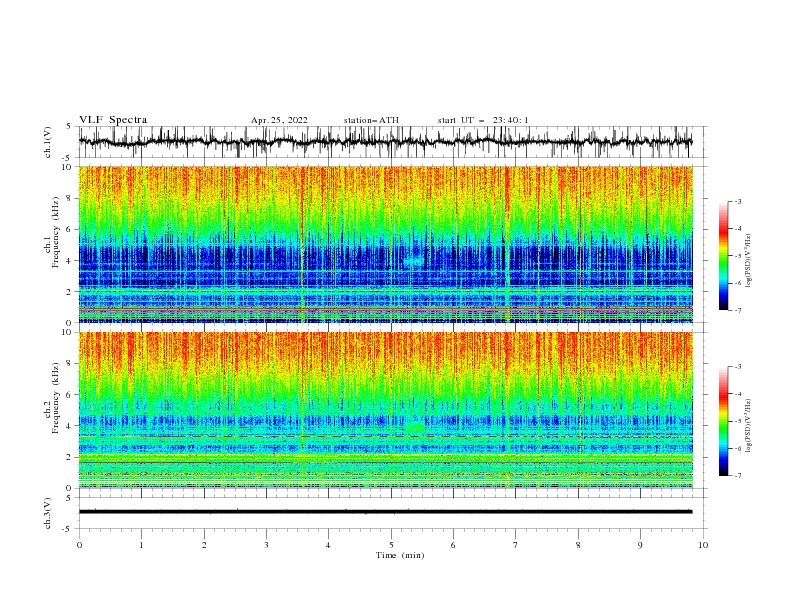The width and height of the screenshot is (792, 612).
Task: Click the date "Apr. 25, 2022"
Action: (279, 120)
